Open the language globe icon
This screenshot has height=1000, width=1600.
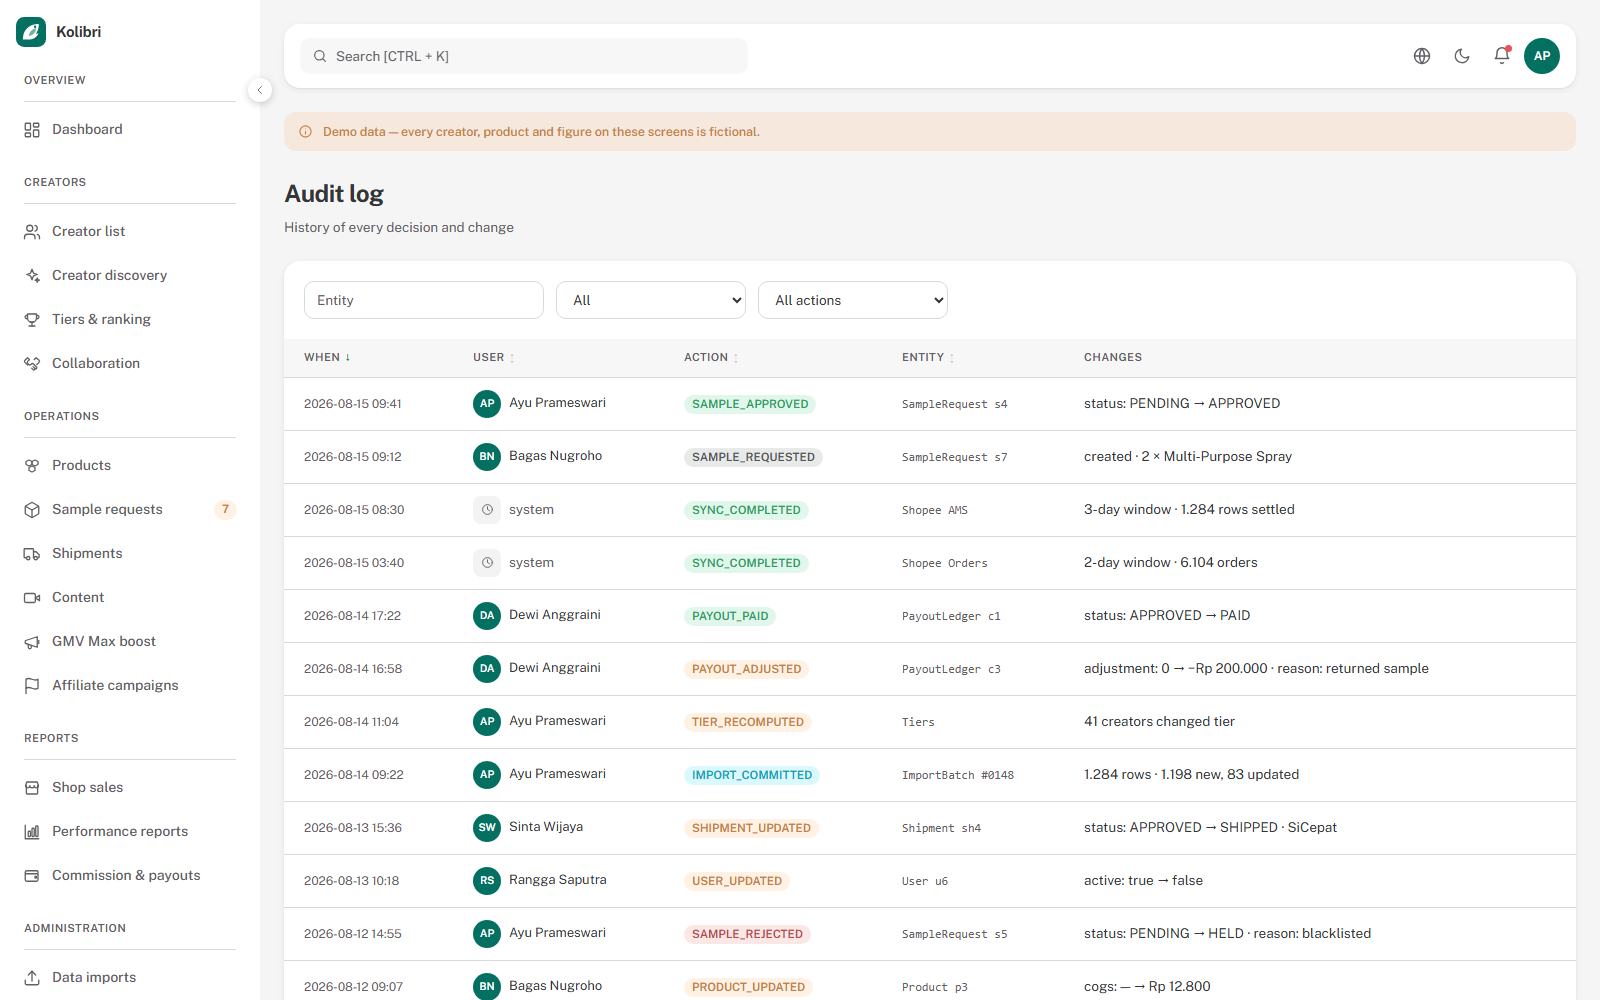(x=1422, y=56)
